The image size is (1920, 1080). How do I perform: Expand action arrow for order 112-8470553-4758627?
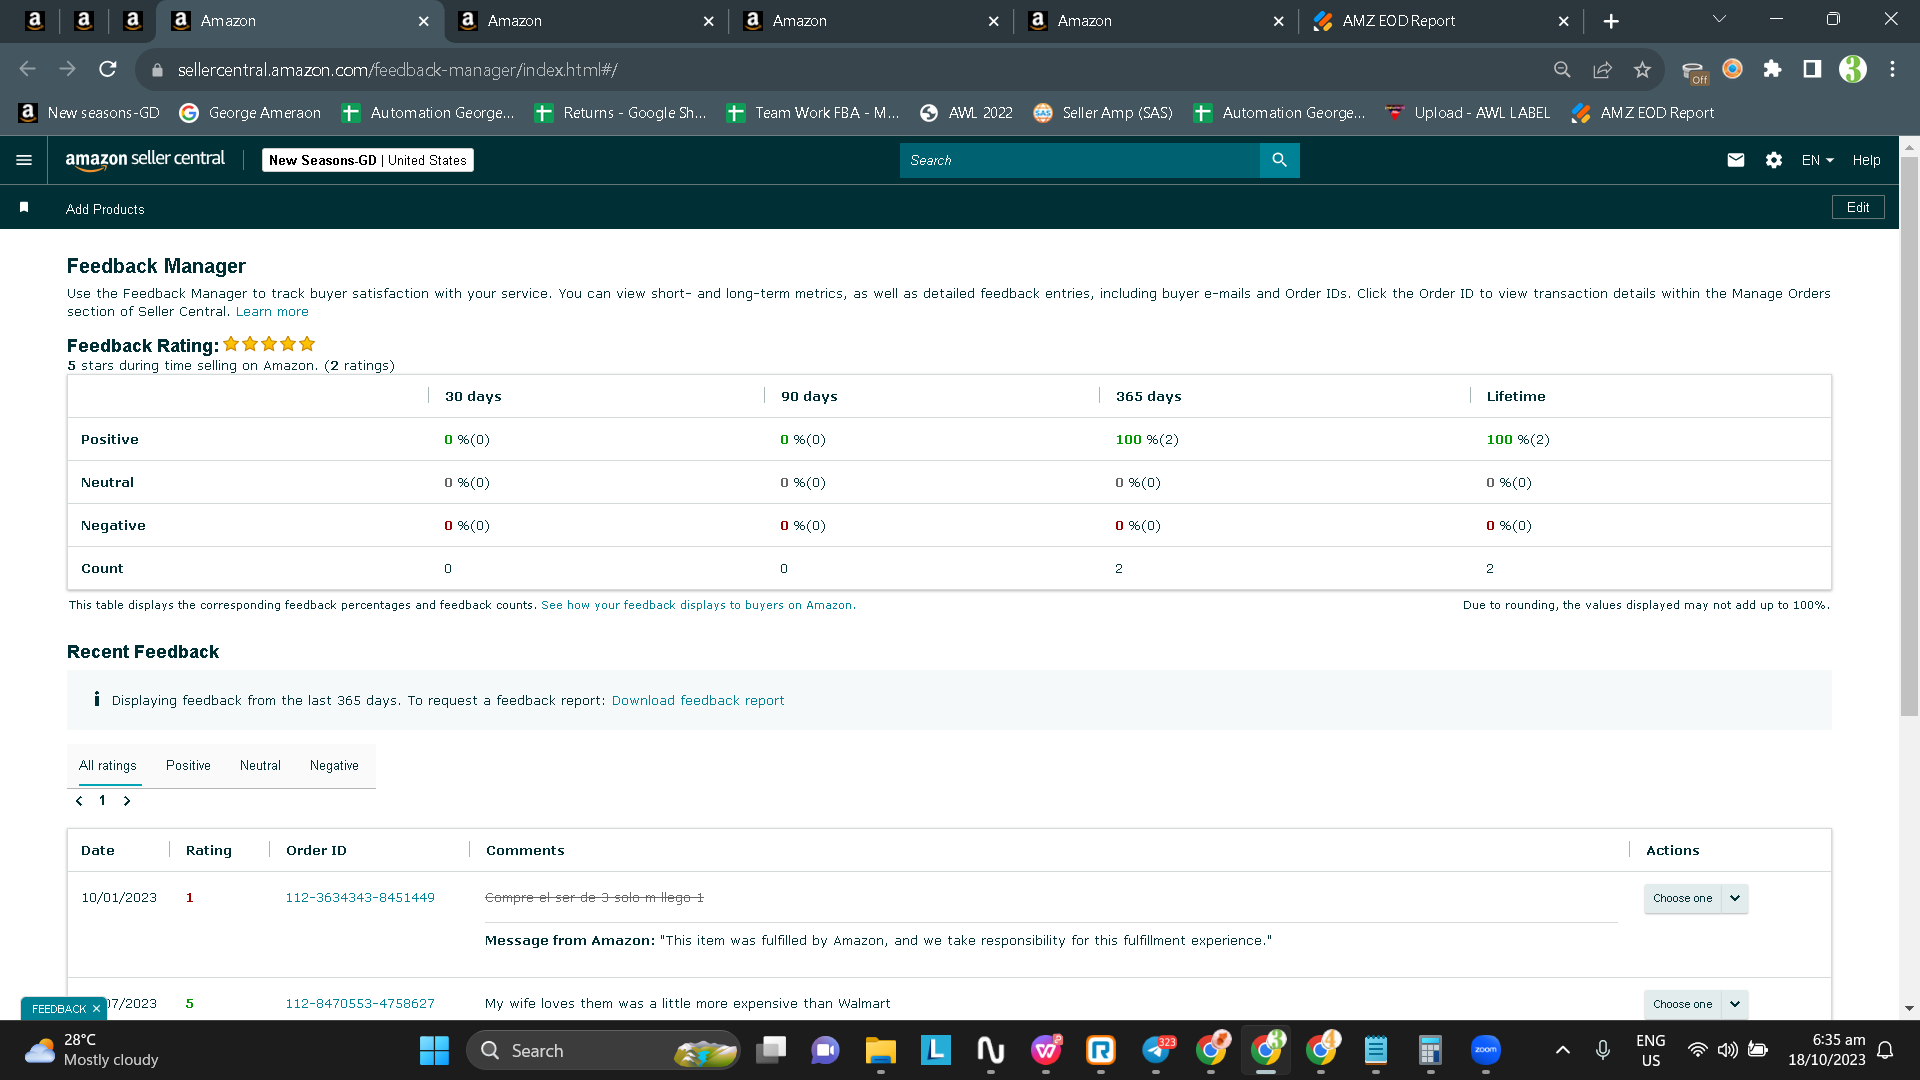click(1735, 1004)
